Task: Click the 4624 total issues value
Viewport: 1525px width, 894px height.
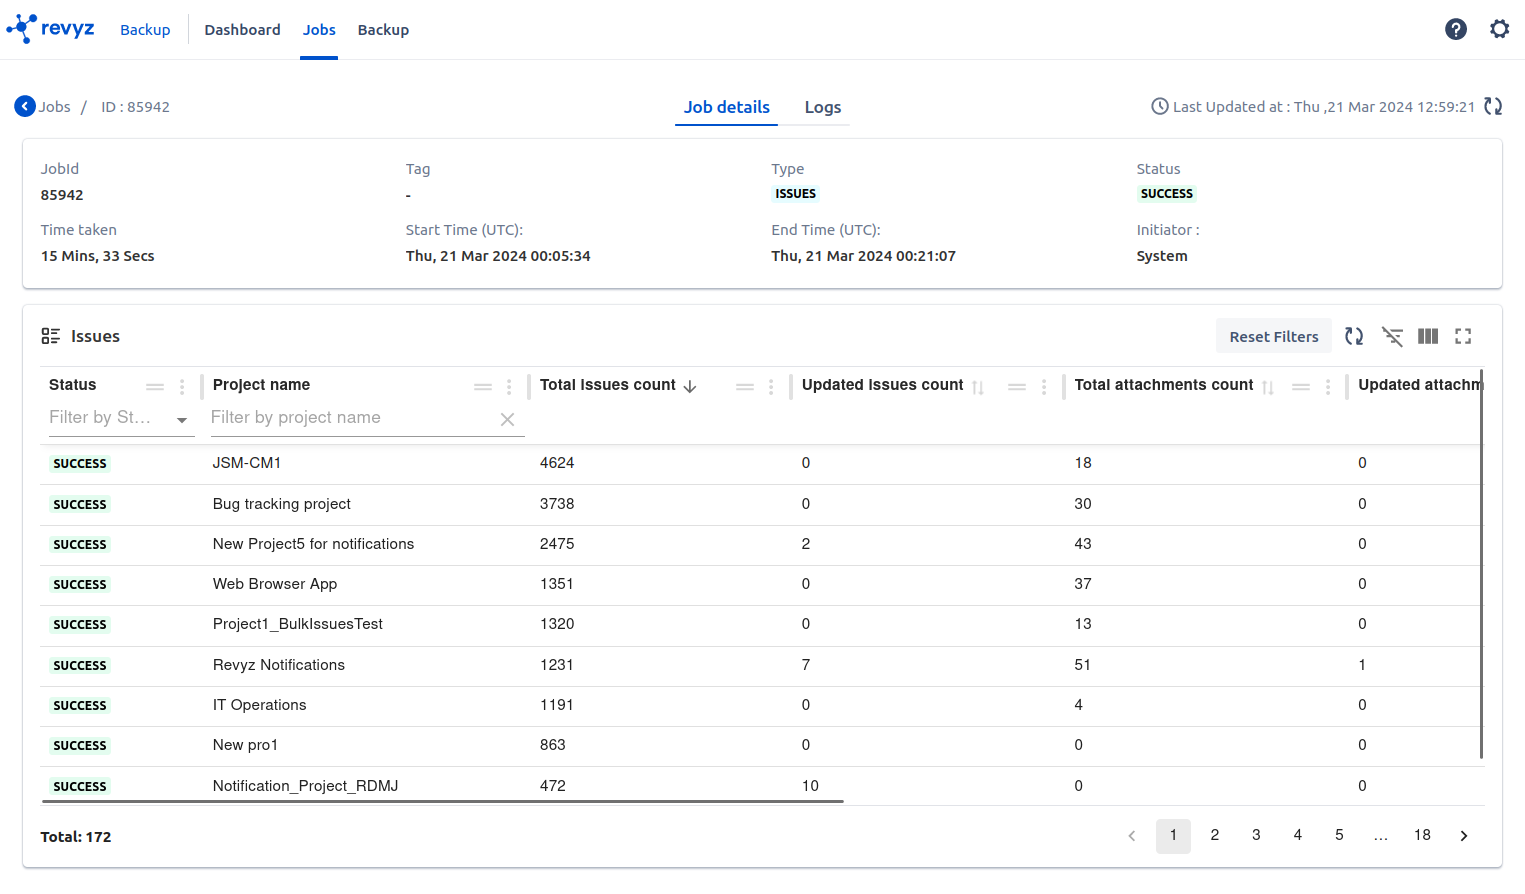Action: click(x=557, y=463)
